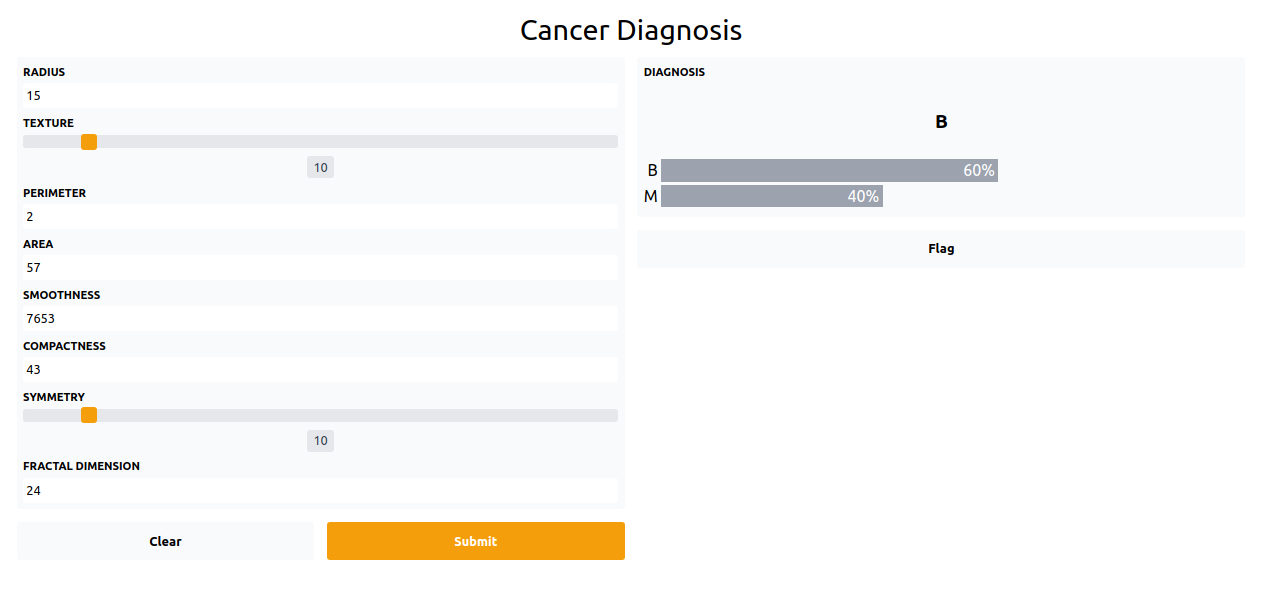Click the middle of the Symmetry slider track
The height and width of the screenshot is (590, 1270).
[320, 415]
